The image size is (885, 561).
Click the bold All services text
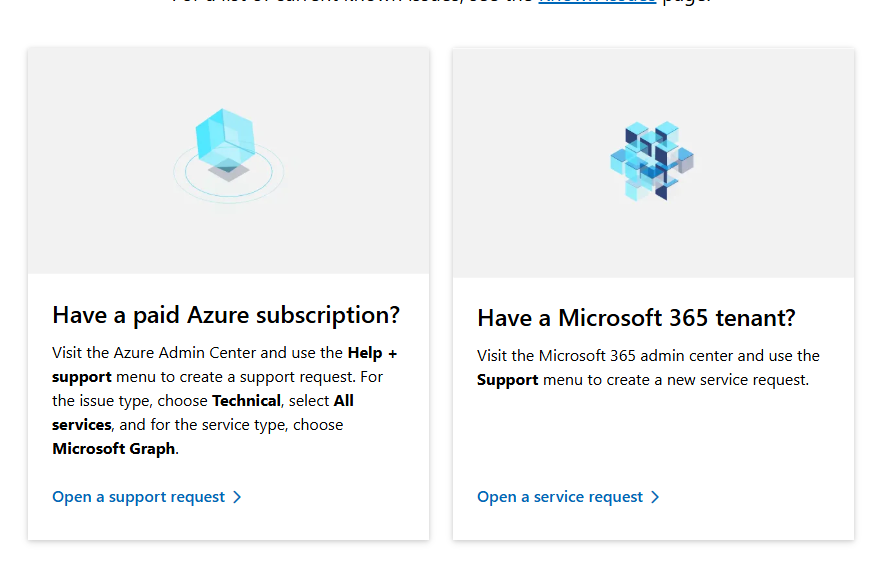pyautogui.click(x=203, y=413)
